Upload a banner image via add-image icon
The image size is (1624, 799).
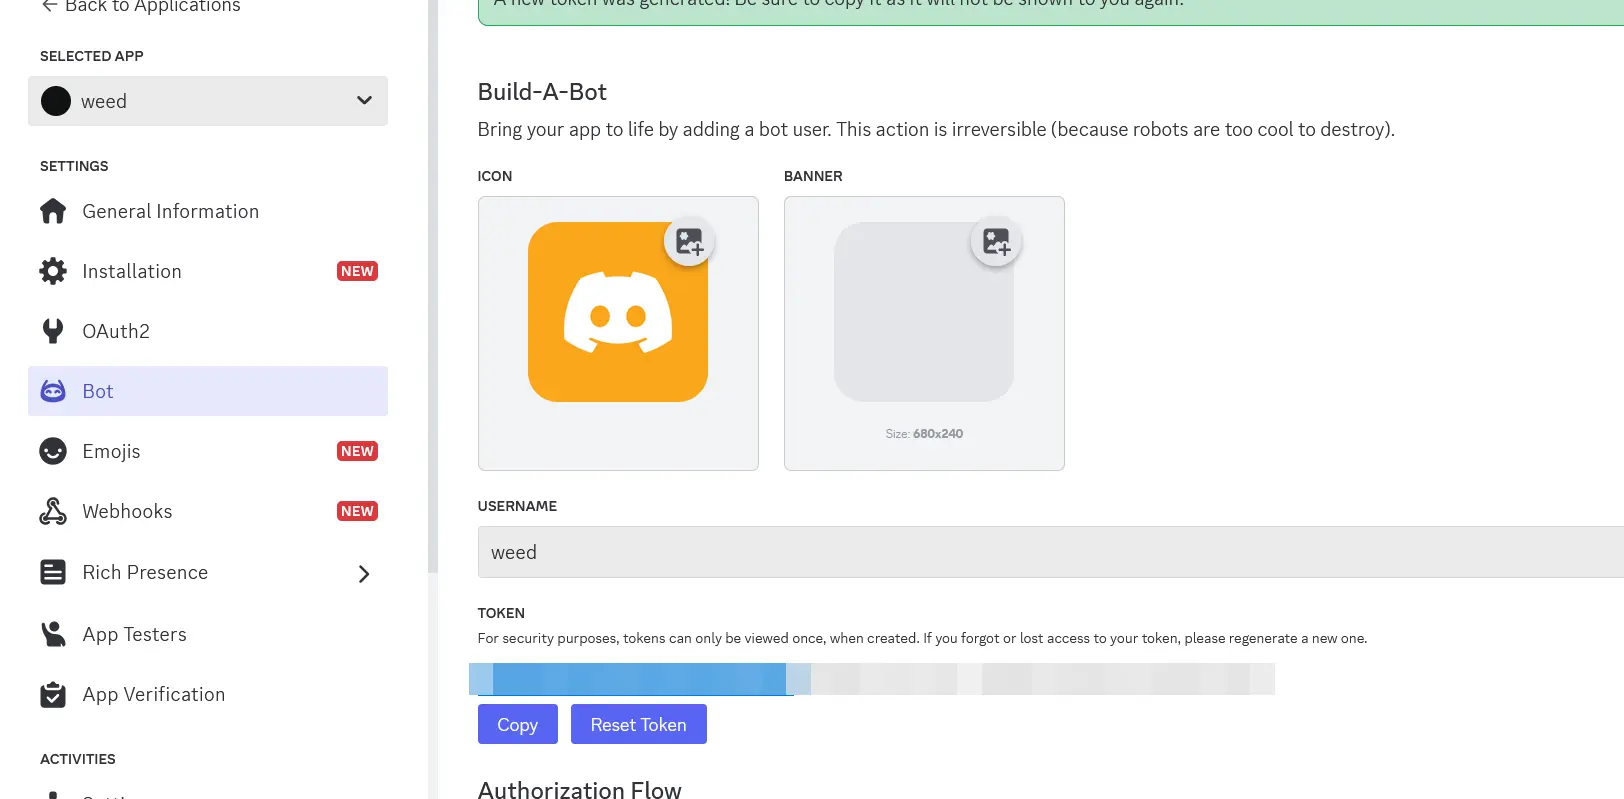point(995,241)
